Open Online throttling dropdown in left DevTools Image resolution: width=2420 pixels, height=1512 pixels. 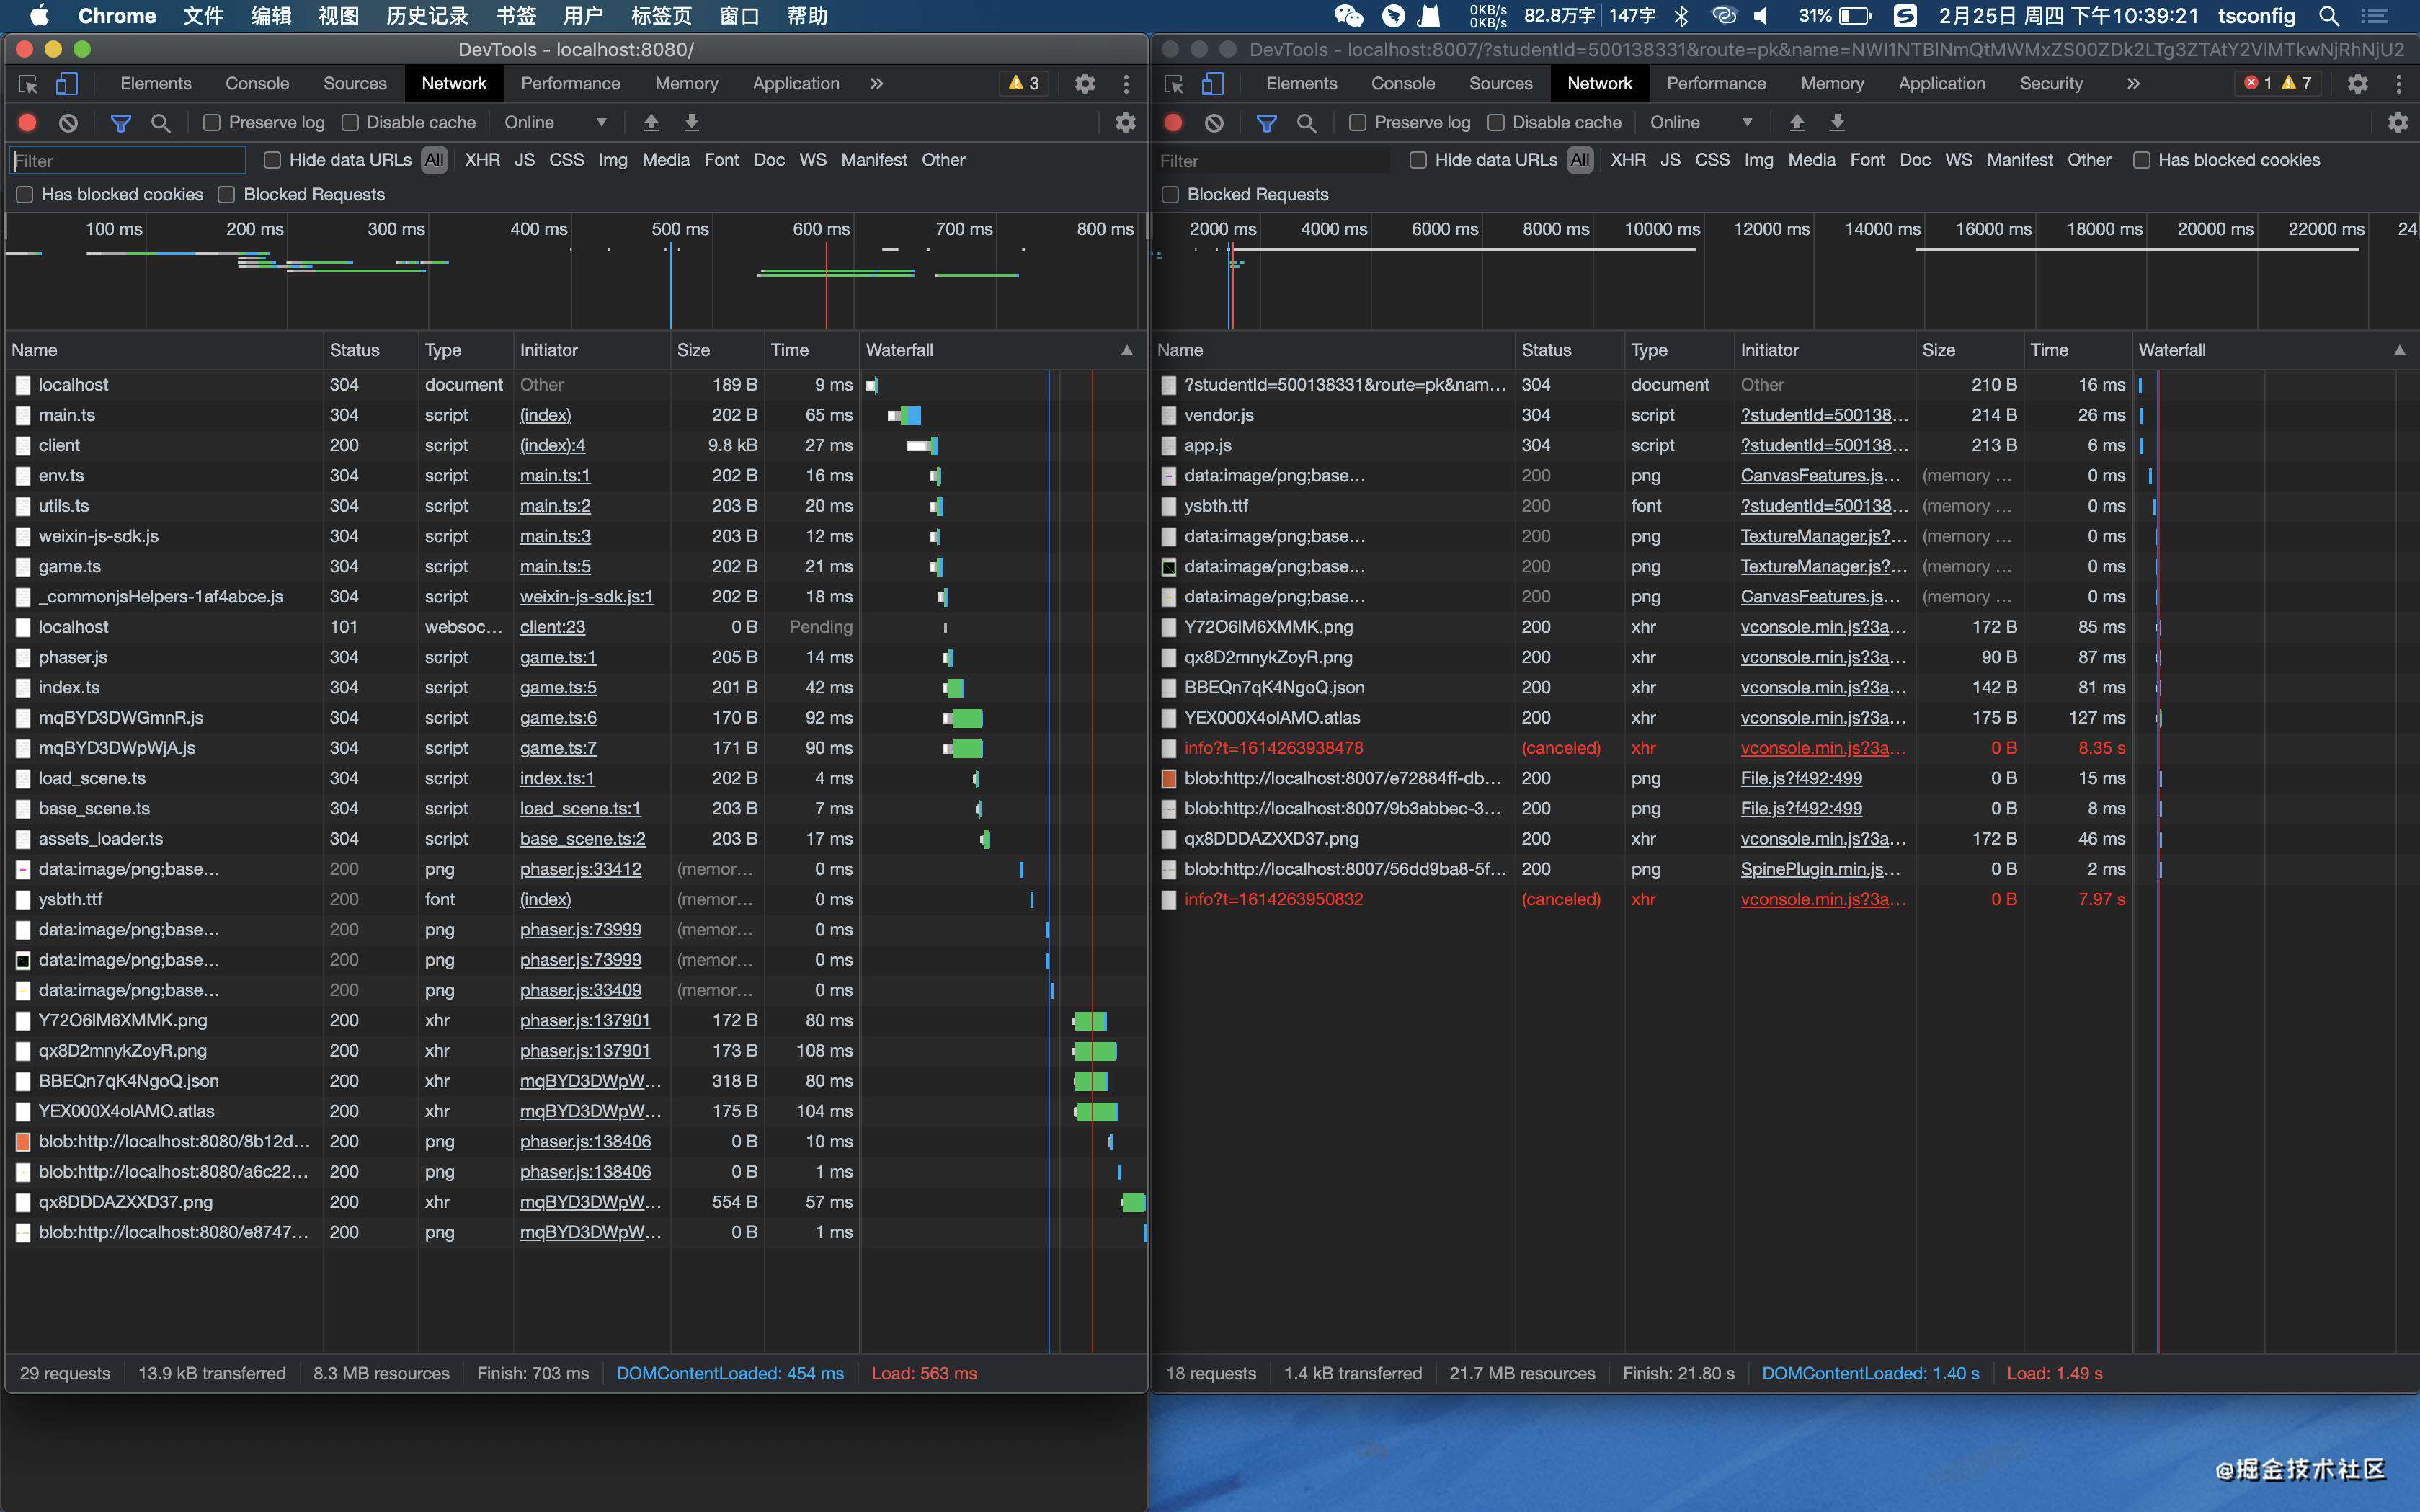(555, 123)
